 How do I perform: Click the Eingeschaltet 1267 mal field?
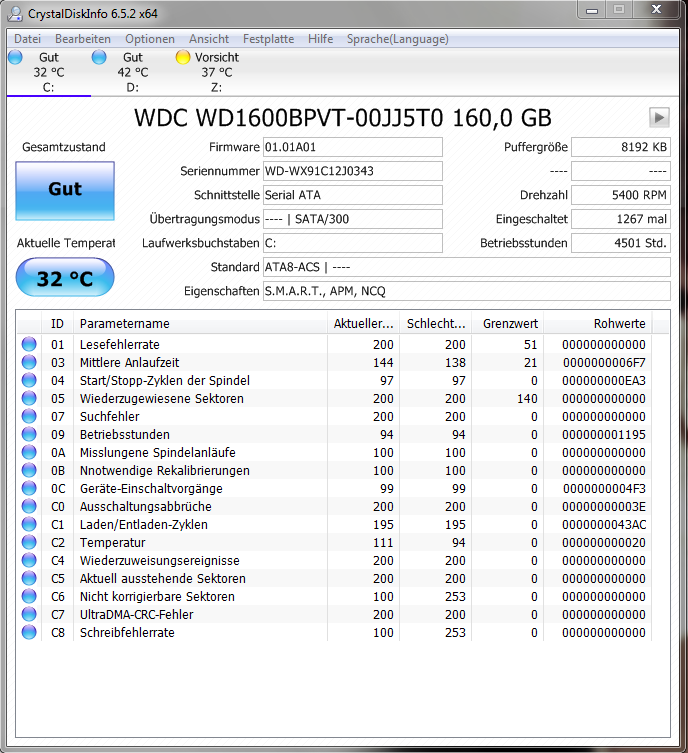(x=621, y=219)
